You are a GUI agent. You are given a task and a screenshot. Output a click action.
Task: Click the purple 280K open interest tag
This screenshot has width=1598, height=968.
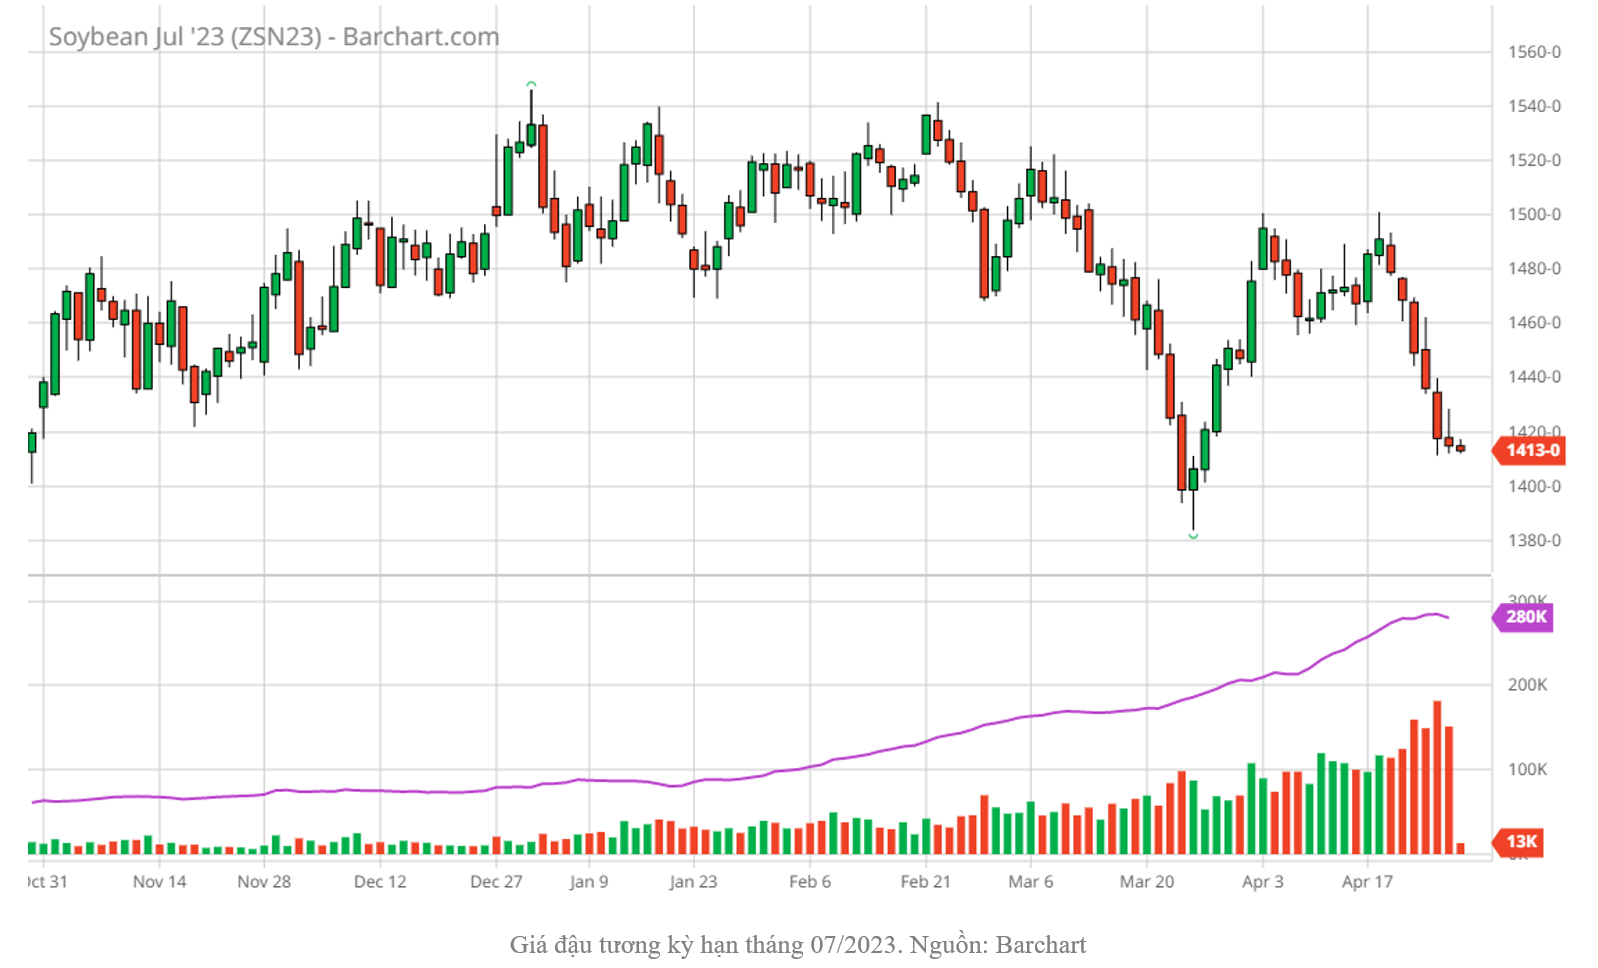[x=1523, y=617]
